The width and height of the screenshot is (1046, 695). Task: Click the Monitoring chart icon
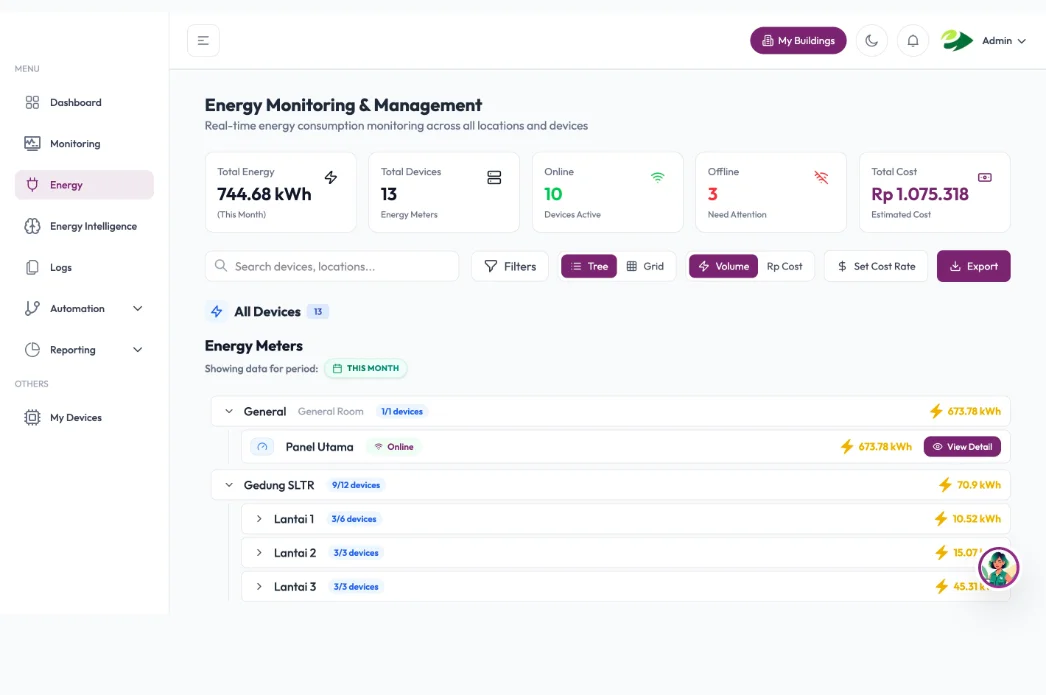(x=32, y=143)
